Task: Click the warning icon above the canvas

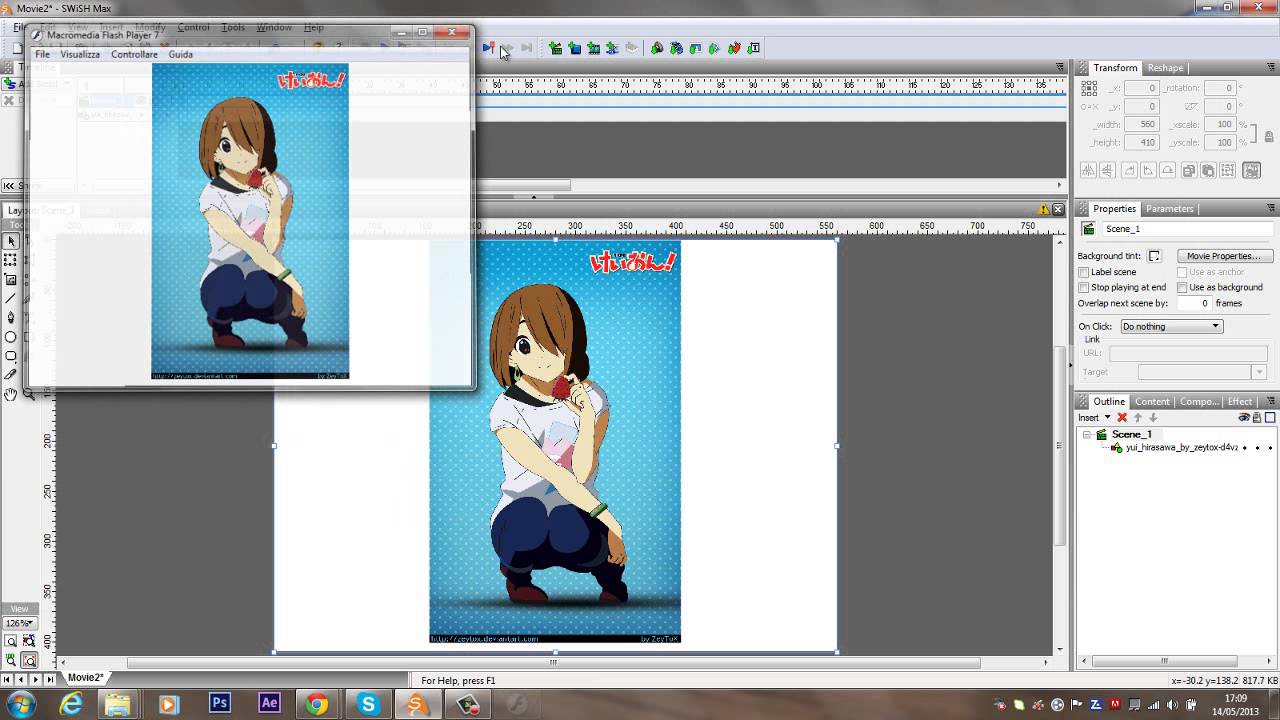Action: point(1044,210)
